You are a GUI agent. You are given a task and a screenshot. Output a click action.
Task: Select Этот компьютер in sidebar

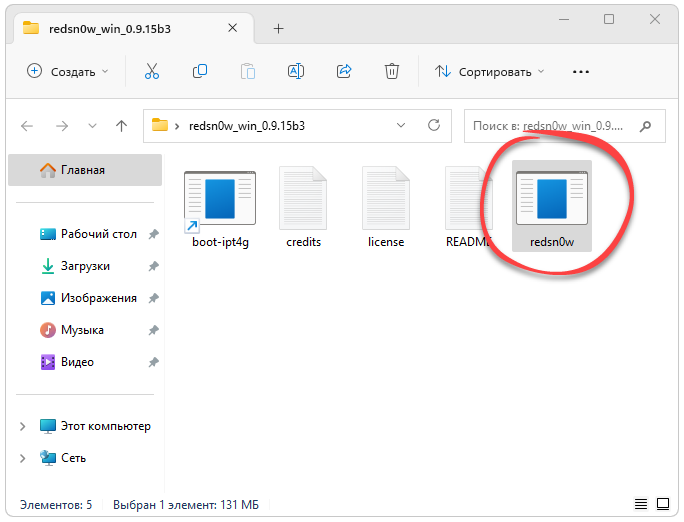pos(106,426)
